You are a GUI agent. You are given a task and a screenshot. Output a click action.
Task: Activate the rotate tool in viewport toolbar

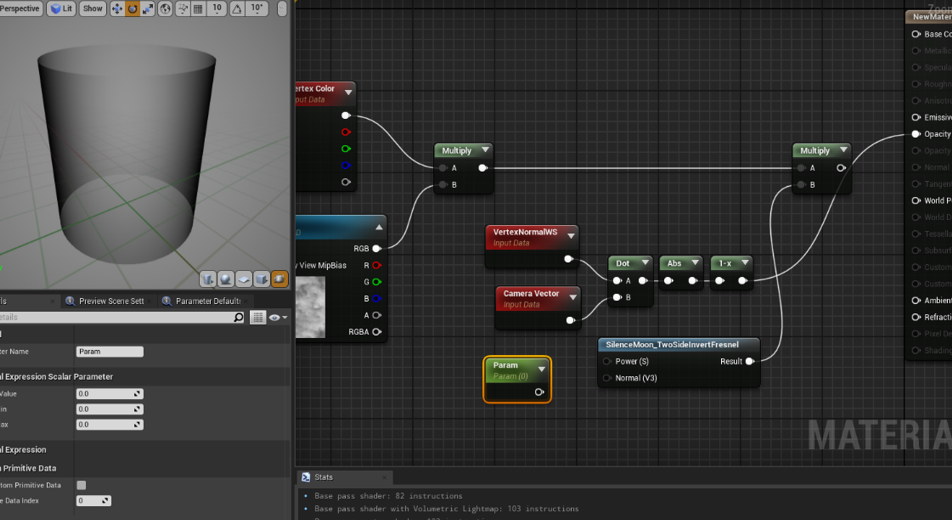(x=132, y=9)
